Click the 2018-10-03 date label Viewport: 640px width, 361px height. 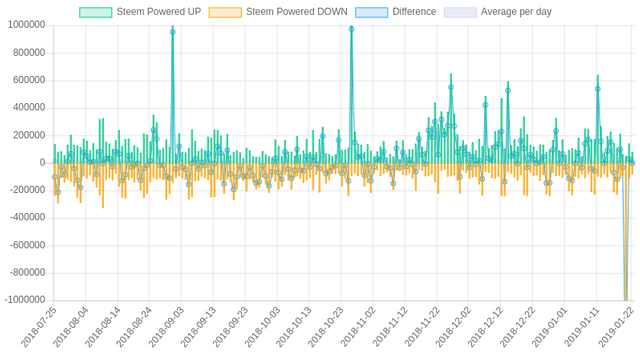[262, 327]
